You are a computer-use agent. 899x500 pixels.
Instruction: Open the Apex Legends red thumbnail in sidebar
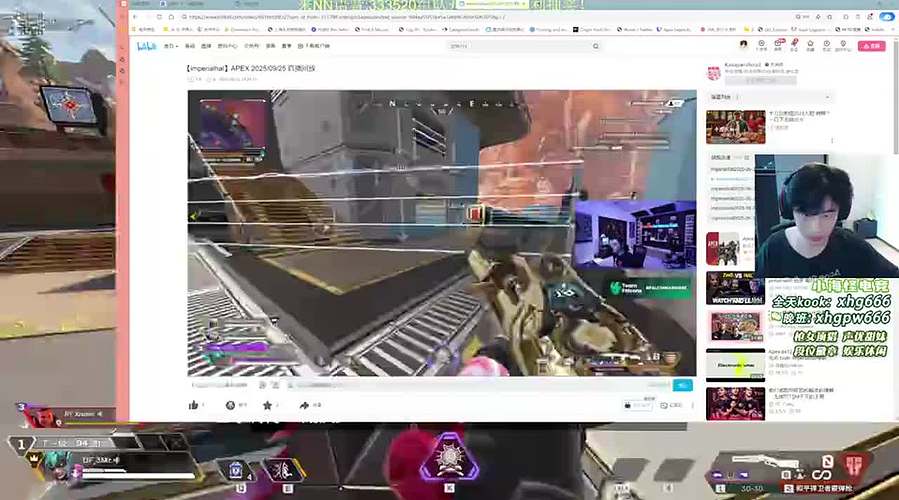tap(723, 248)
